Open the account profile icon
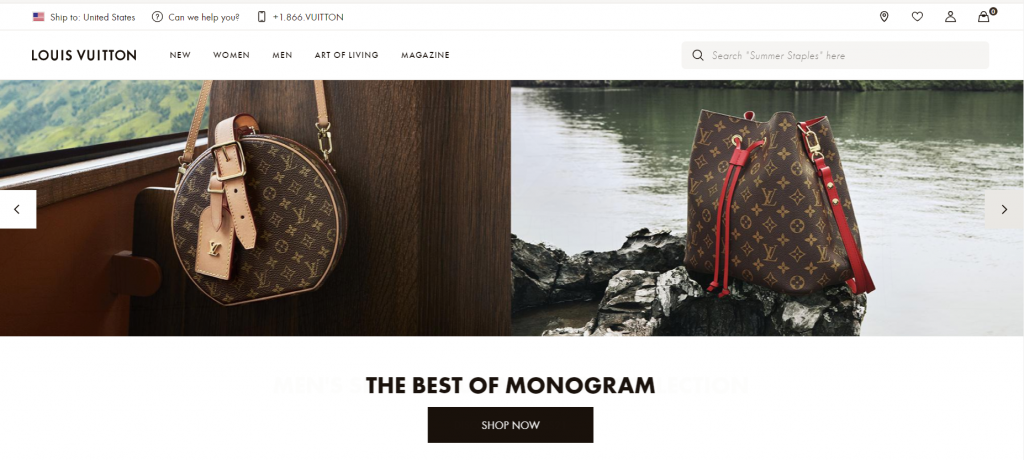 coord(950,17)
